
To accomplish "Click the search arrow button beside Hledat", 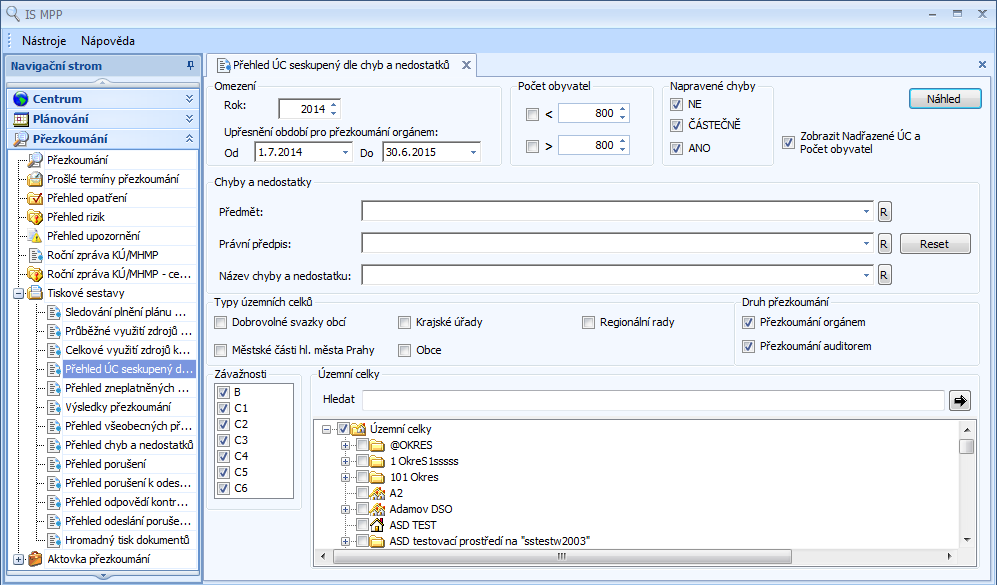I will click(959, 400).
